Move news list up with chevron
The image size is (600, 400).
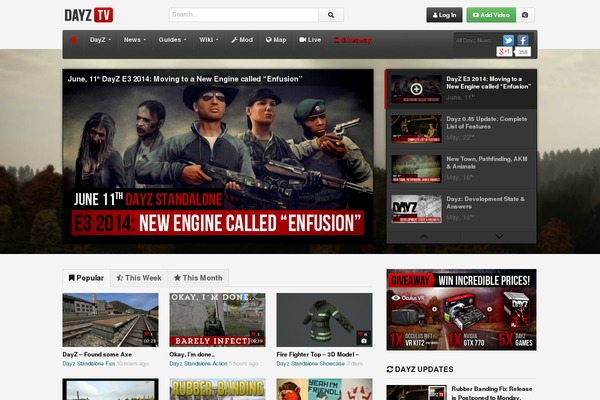(424, 237)
